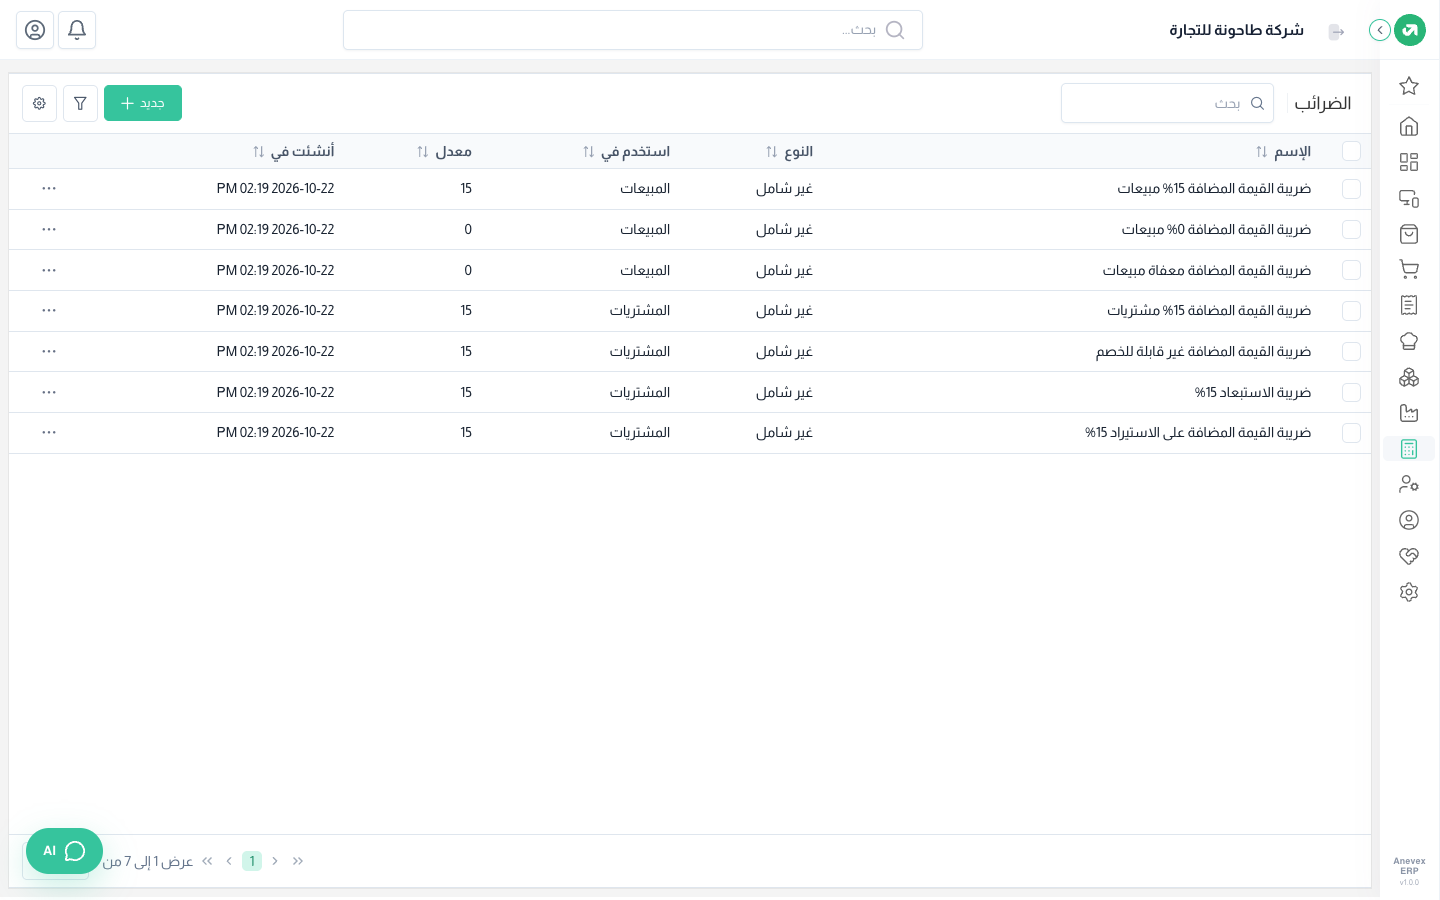
Task: Open row actions for ضريبة الاستبعاد 15%
Action: [49, 392]
